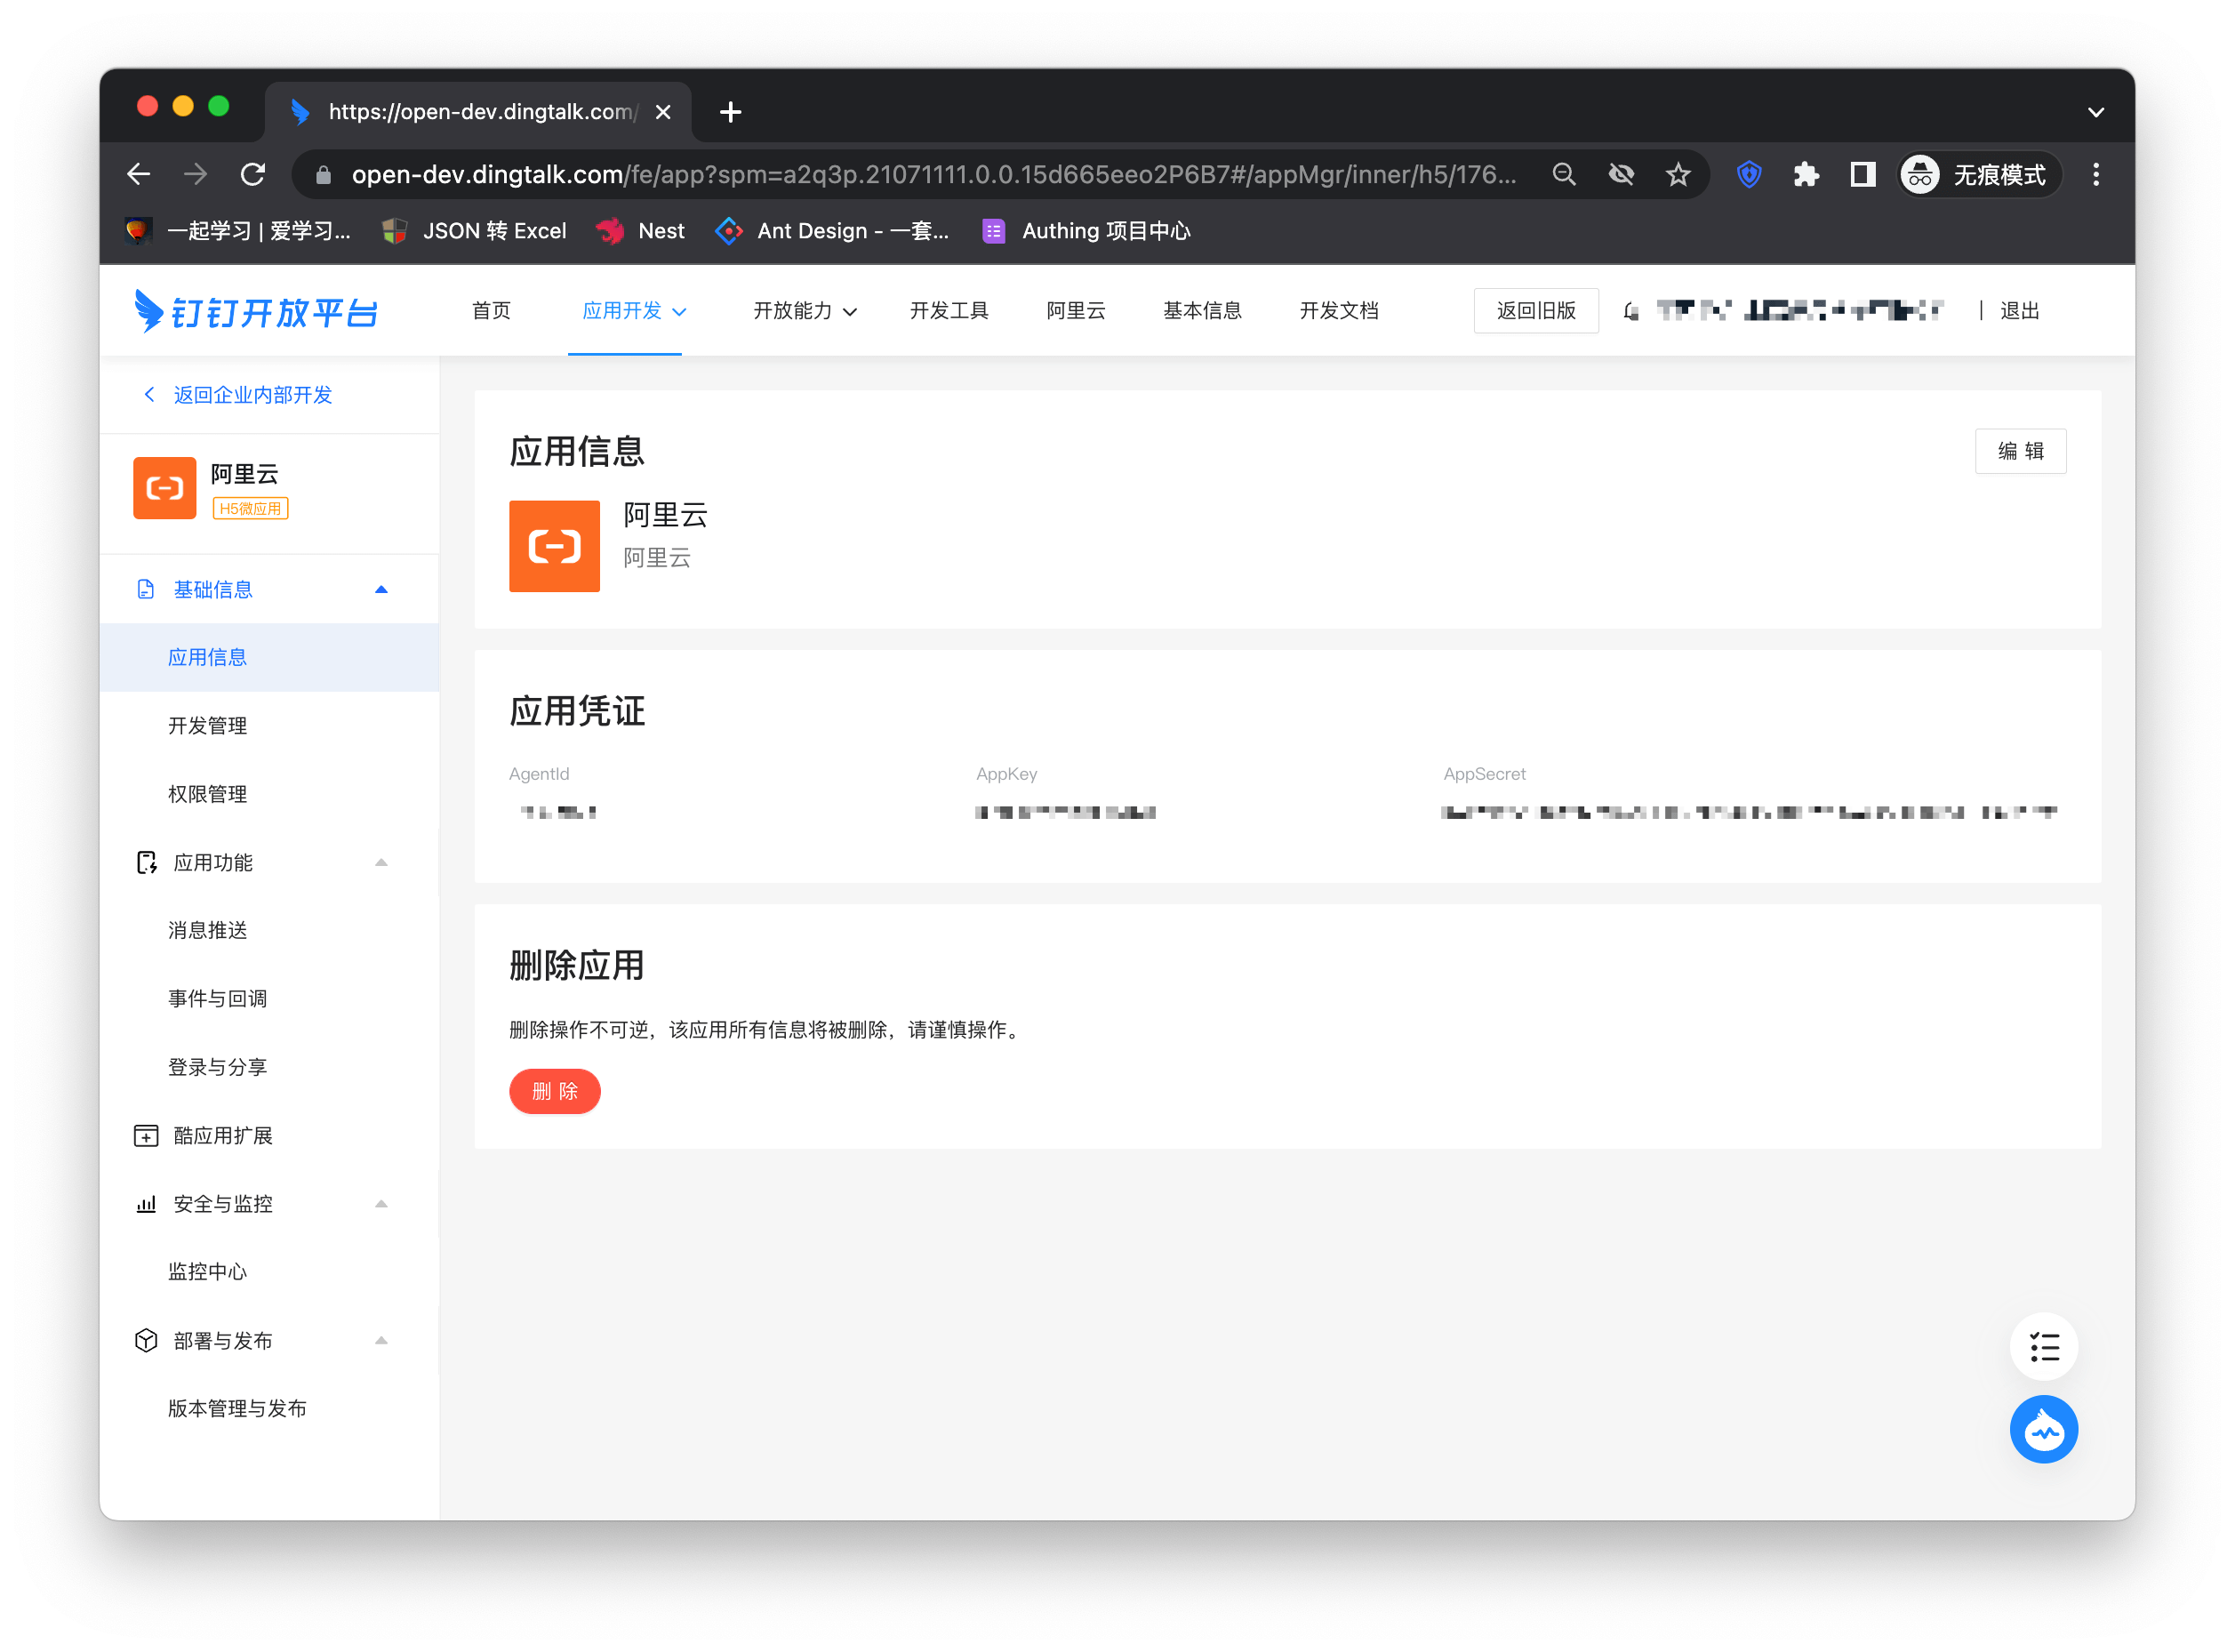Viewport: 2235px width, 1652px height.
Task: Click the floating checklist icon button
Action: pos(2042,1346)
